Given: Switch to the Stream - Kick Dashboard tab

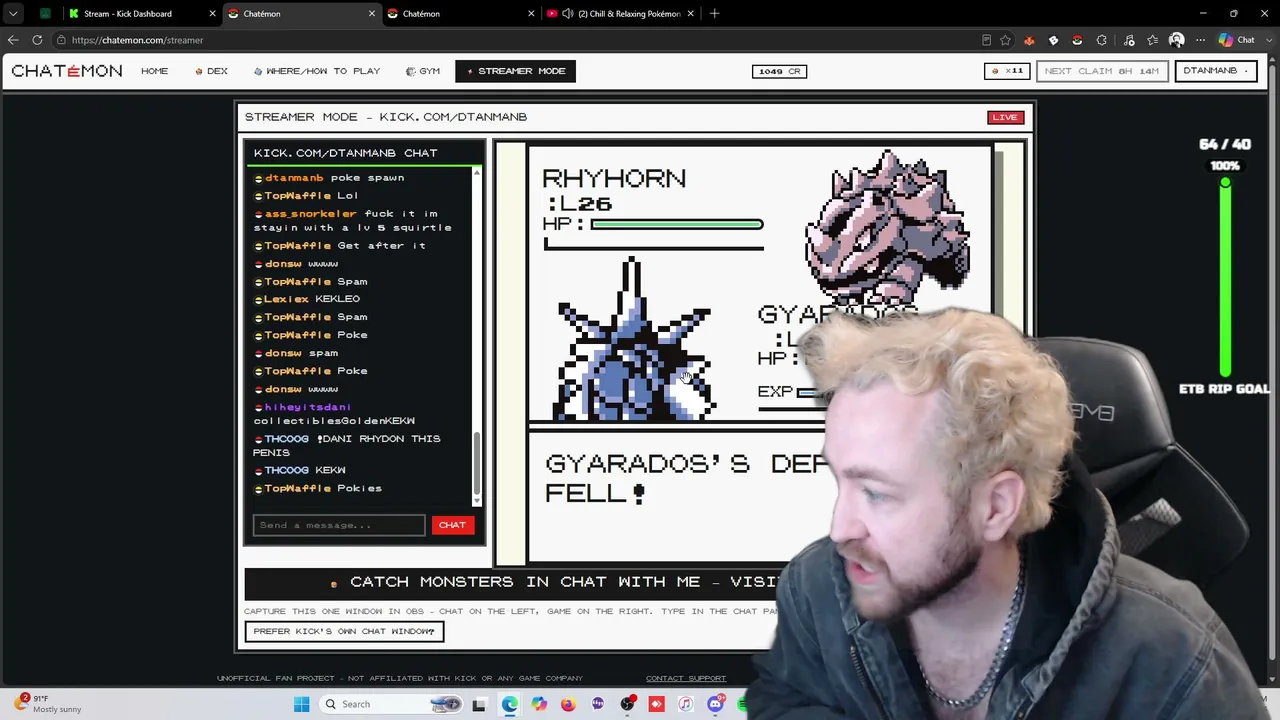Looking at the screenshot, I should pos(138,14).
